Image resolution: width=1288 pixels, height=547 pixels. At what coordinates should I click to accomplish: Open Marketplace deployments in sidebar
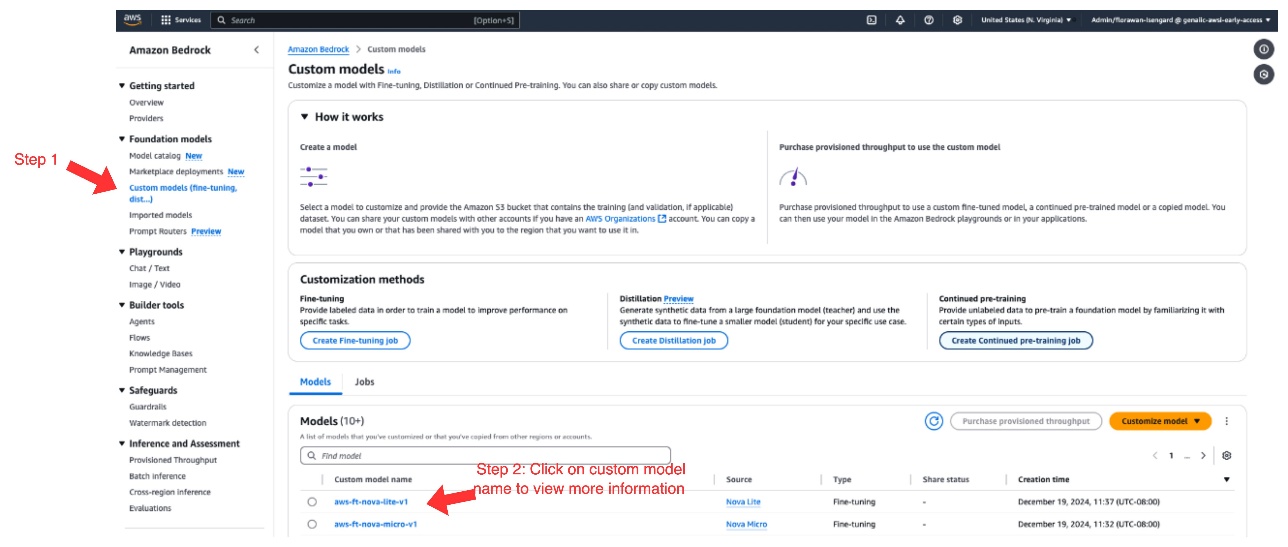pyautogui.click(x=175, y=172)
